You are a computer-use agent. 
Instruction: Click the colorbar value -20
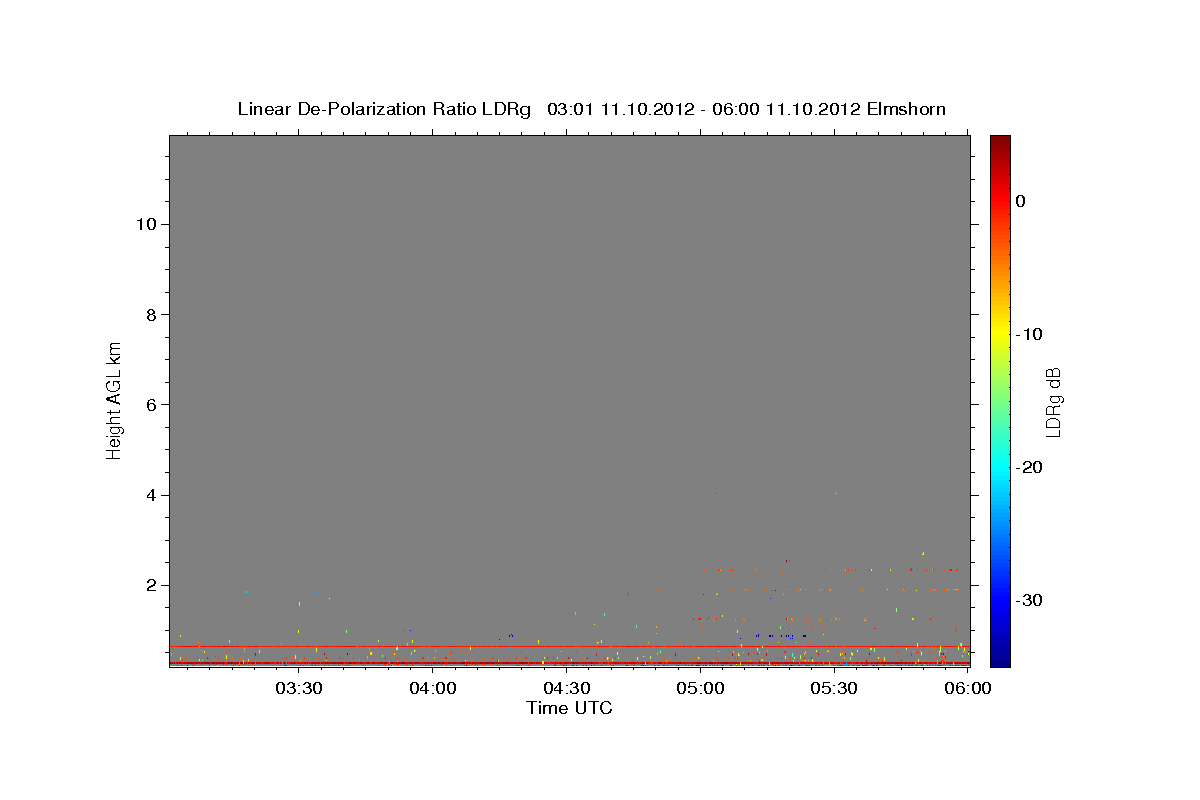click(x=1029, y=467)
